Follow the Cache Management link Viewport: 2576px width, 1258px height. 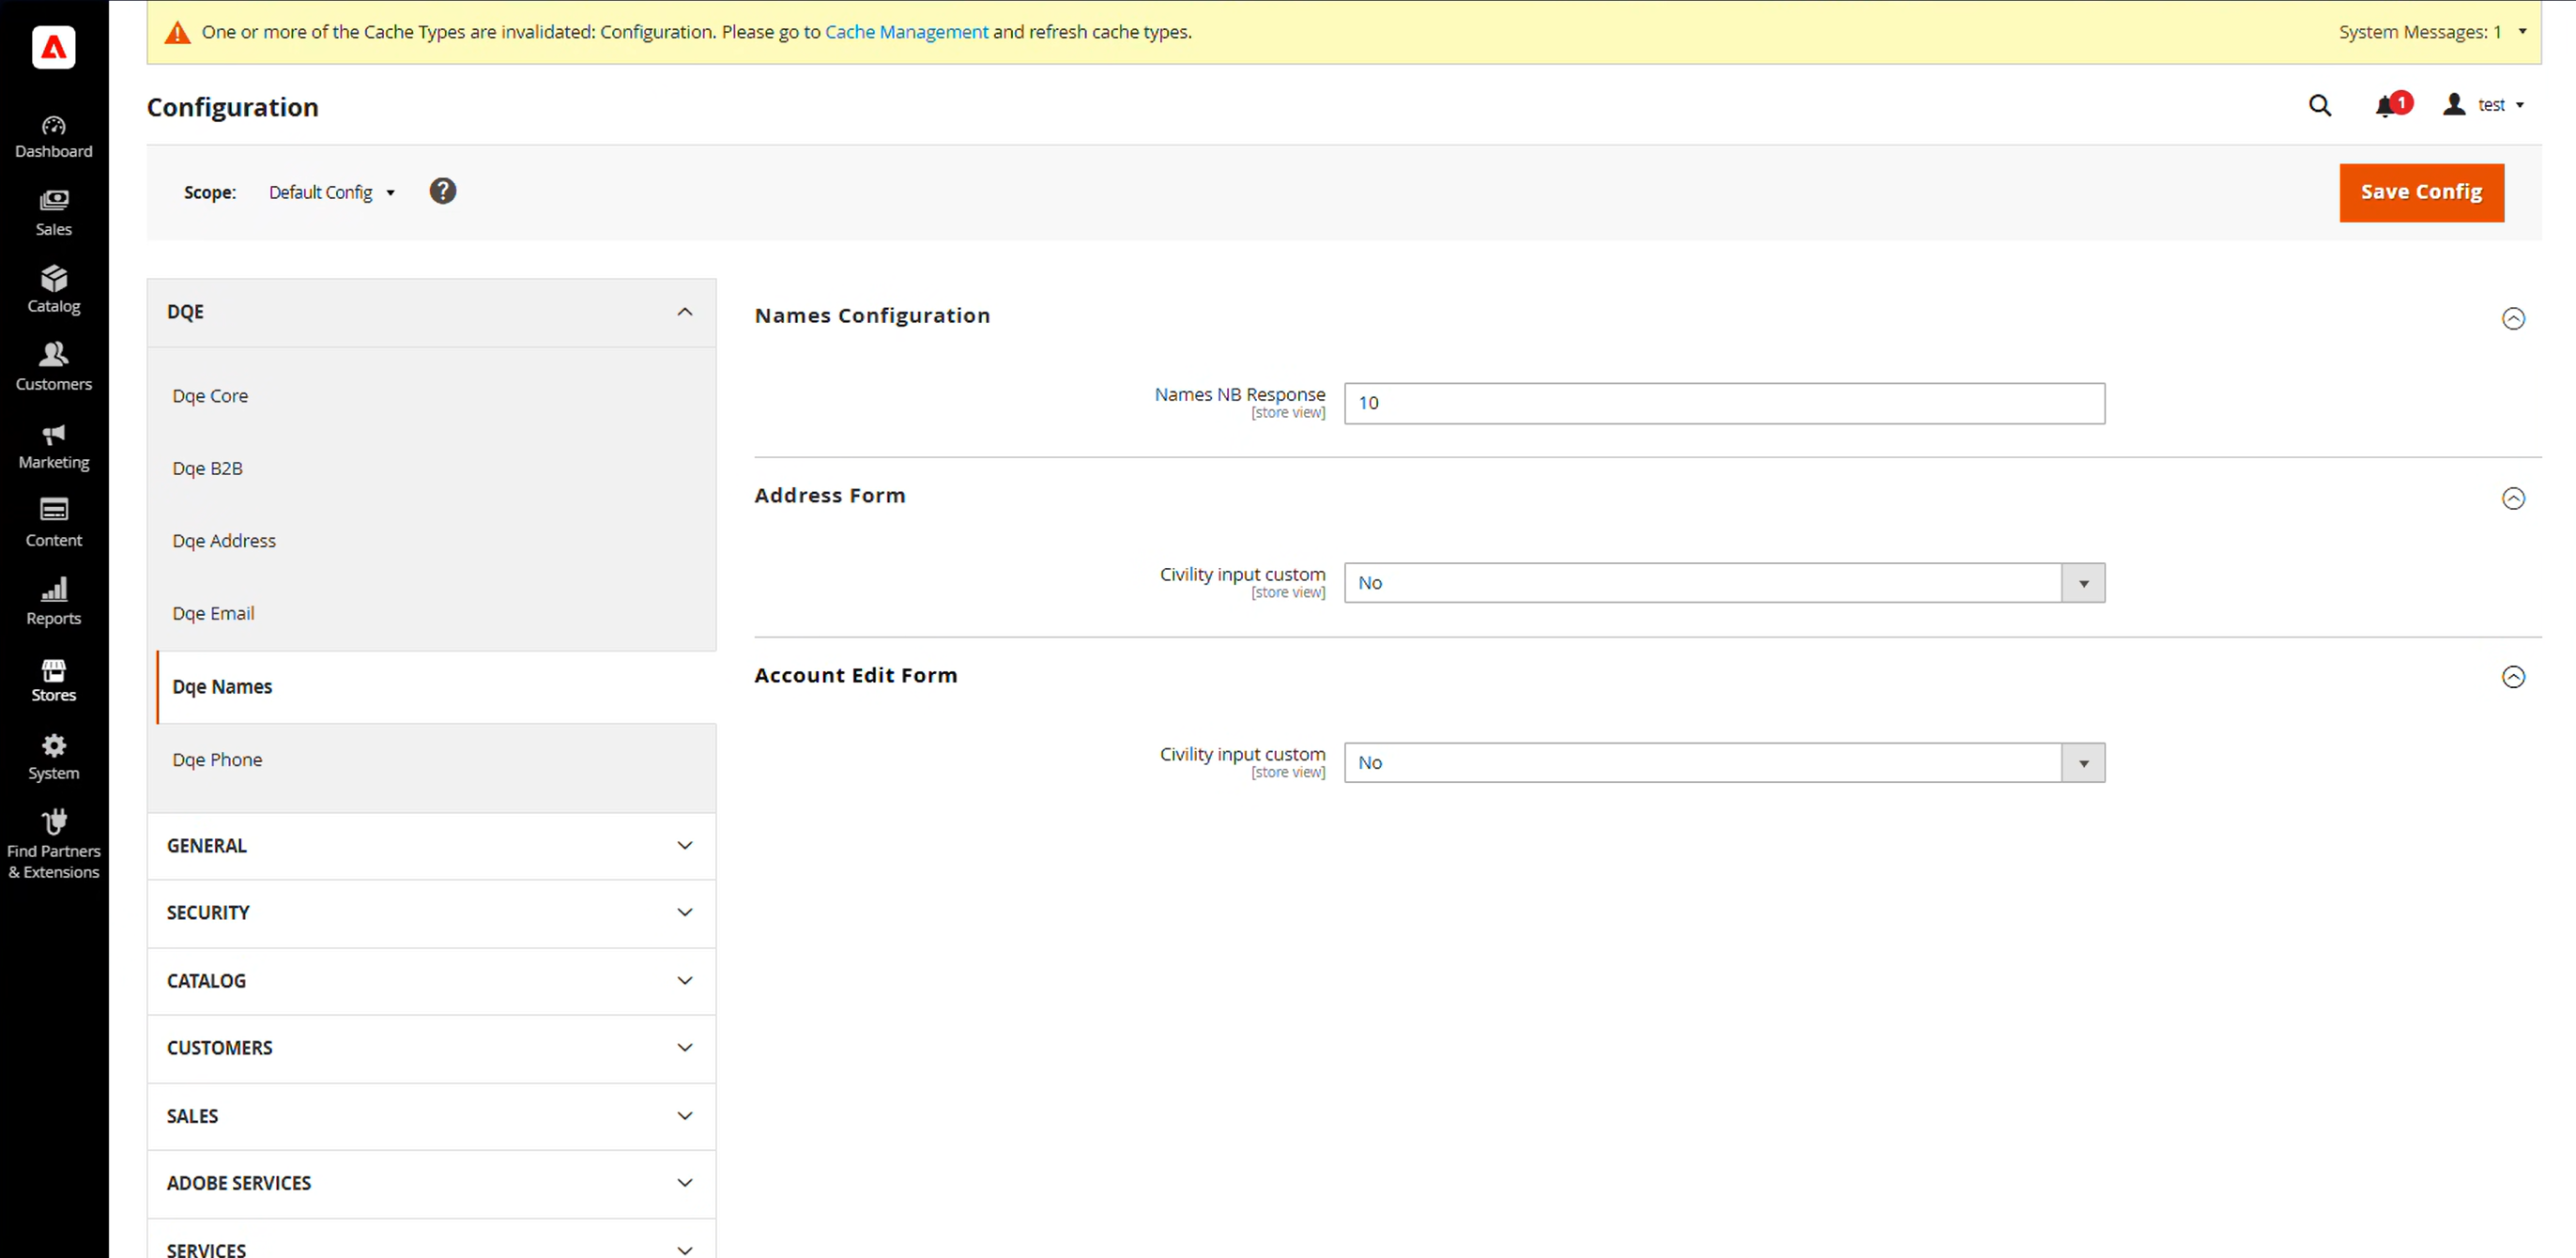coord(905,32)
